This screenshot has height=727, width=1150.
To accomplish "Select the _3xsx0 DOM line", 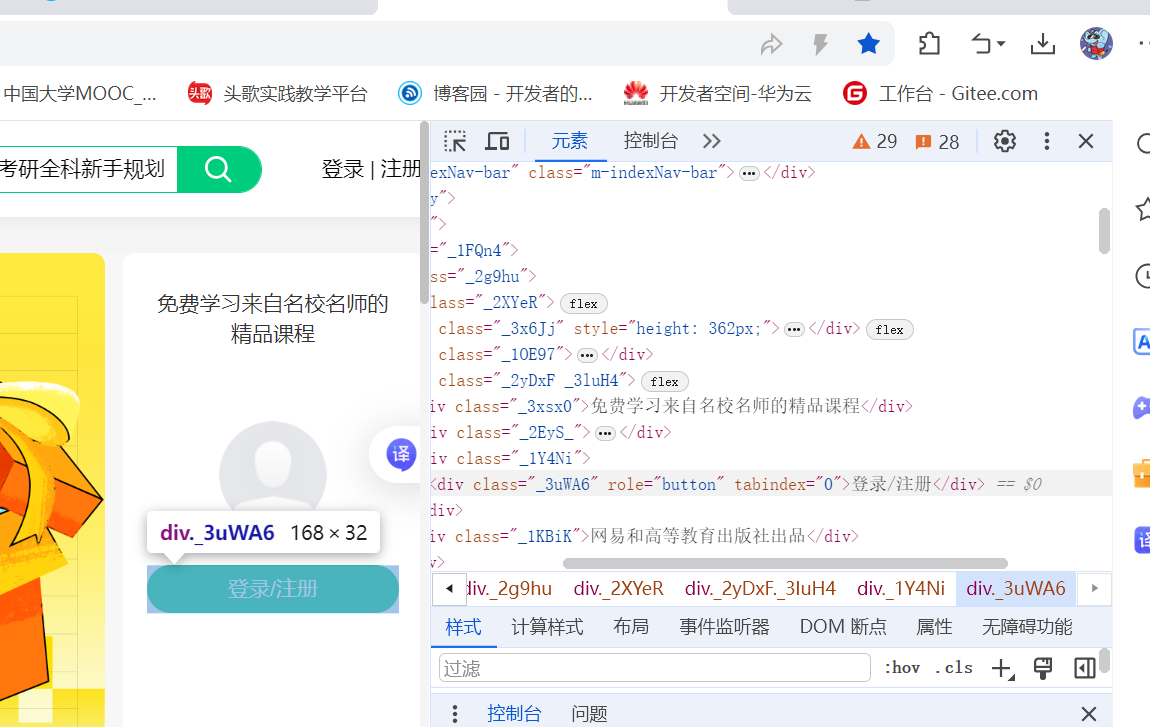I will pyautogui.click(x=771, y=406).
